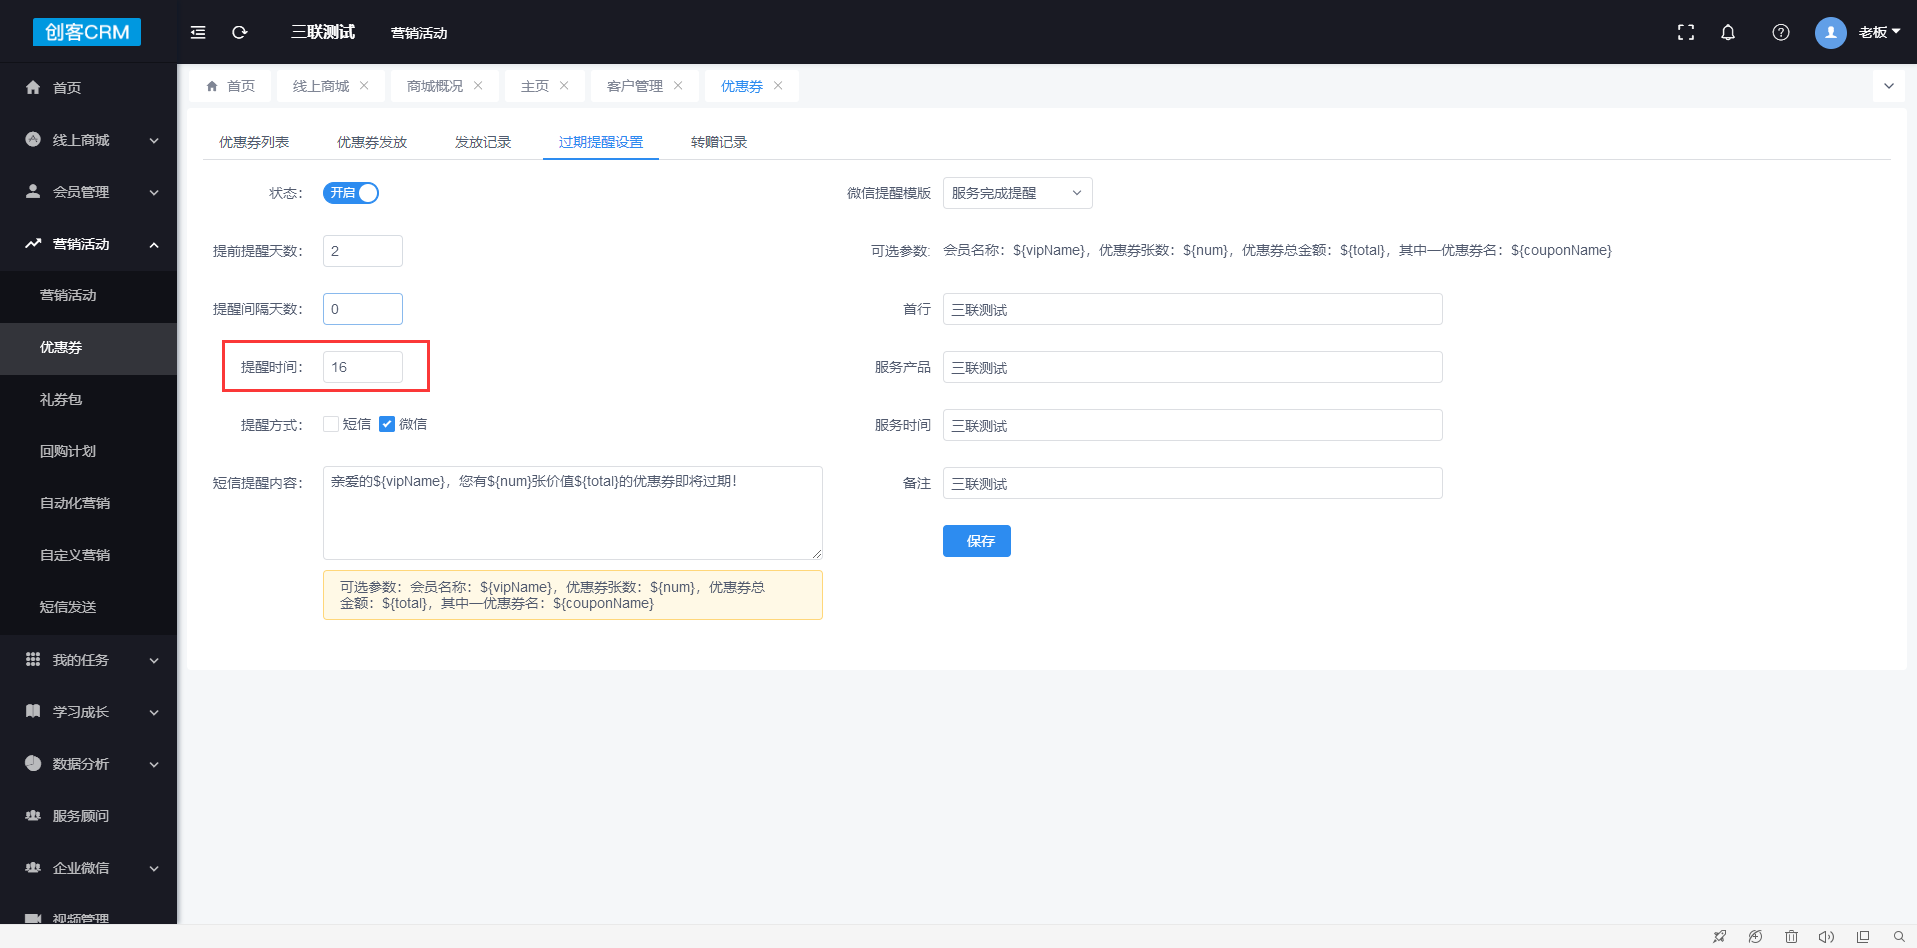This screenshot has width=1917, height=948.
Task: Expand the 会员管理 sidebar menu
Action: 154,193
